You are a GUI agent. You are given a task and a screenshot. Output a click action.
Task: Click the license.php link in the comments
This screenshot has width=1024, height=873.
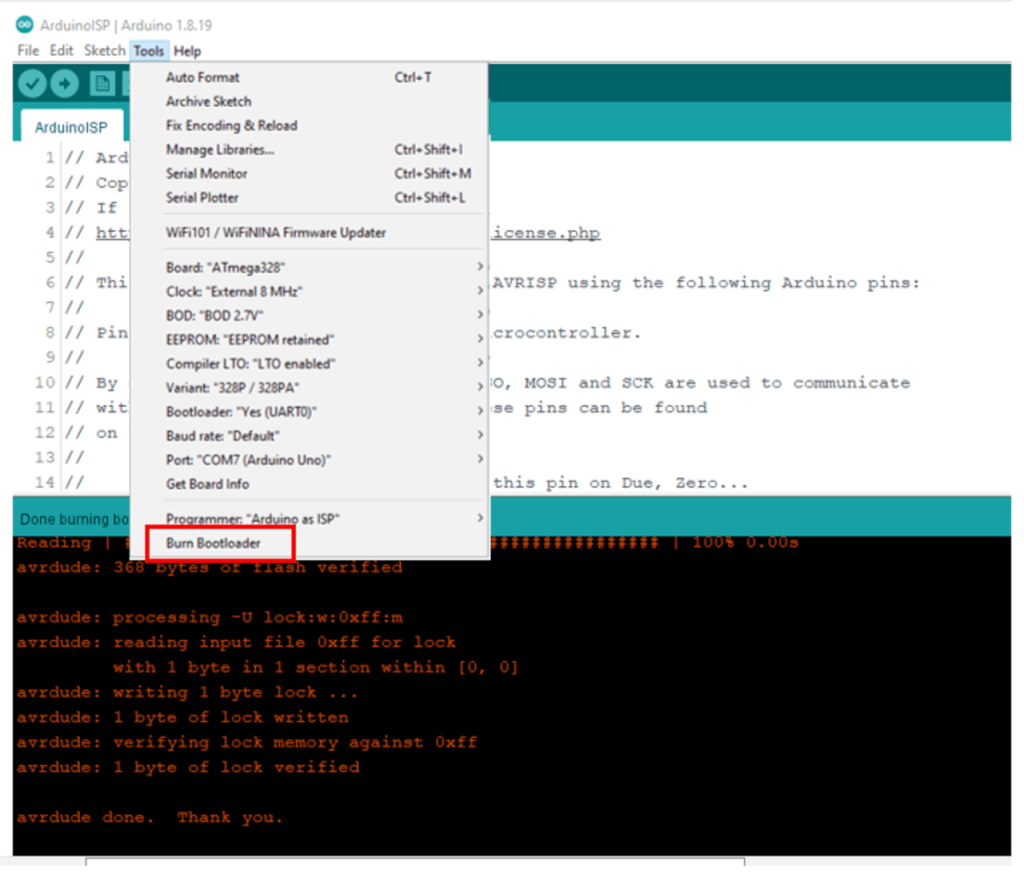[x=548, y=232]
